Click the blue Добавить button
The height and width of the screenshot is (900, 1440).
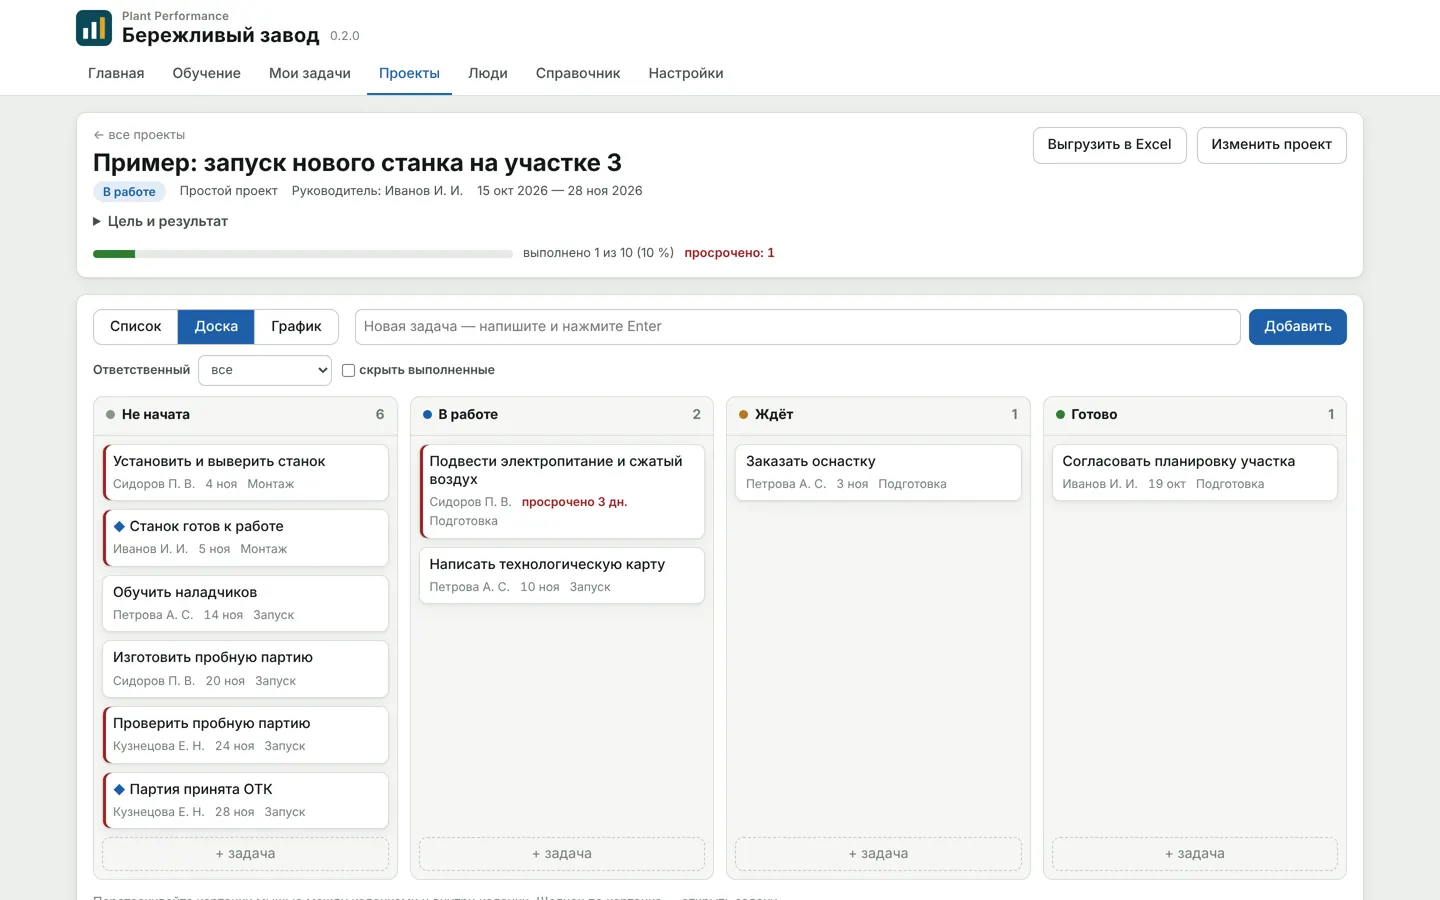tap(1297, 327)
